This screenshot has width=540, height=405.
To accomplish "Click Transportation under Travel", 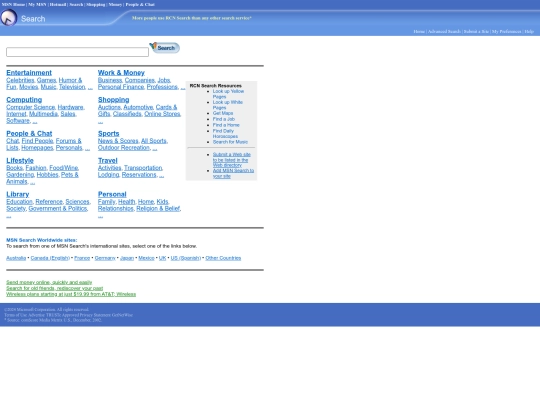I will (143, 168).
